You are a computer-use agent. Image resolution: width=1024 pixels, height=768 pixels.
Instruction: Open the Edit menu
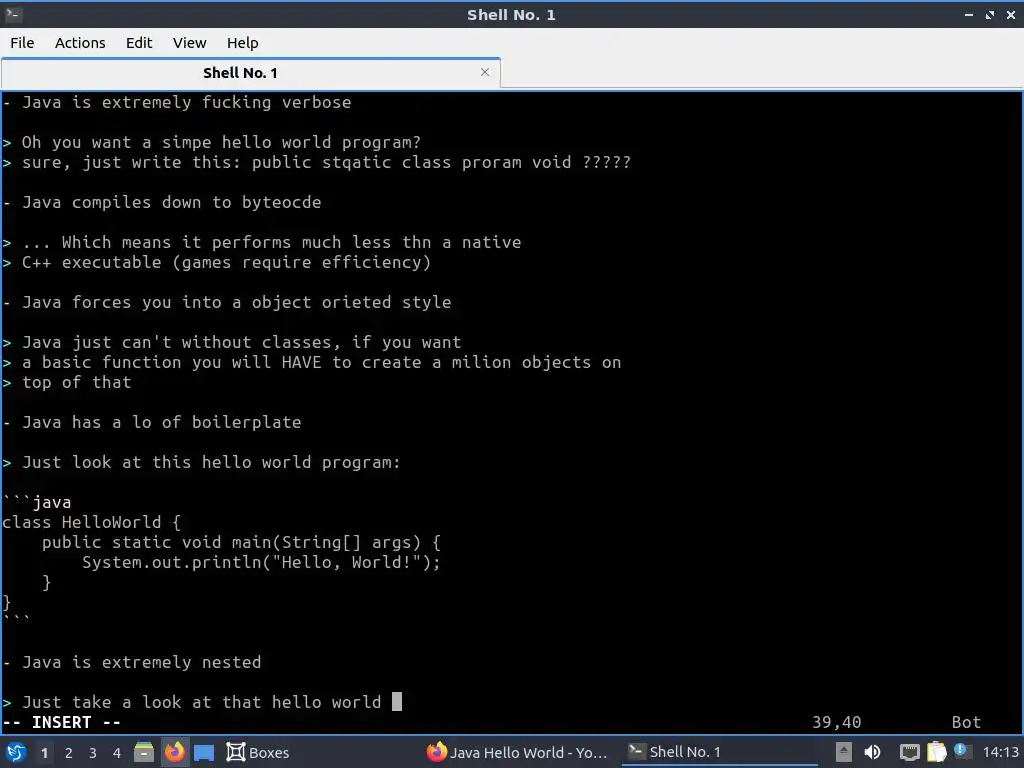click(138, 43)
